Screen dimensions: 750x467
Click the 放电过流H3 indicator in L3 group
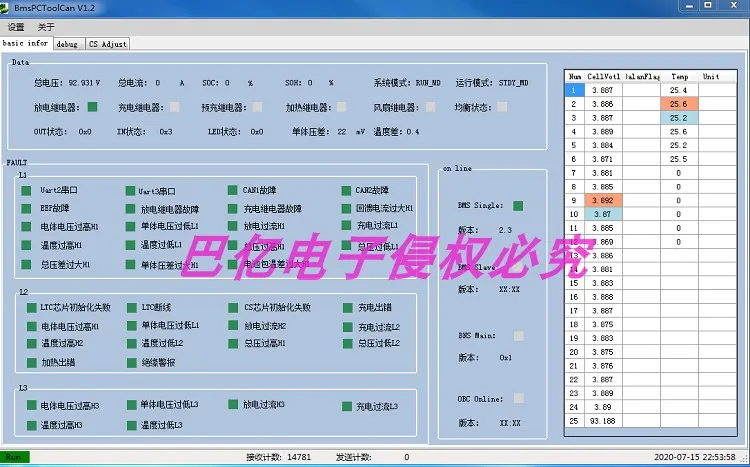(232, 406)
